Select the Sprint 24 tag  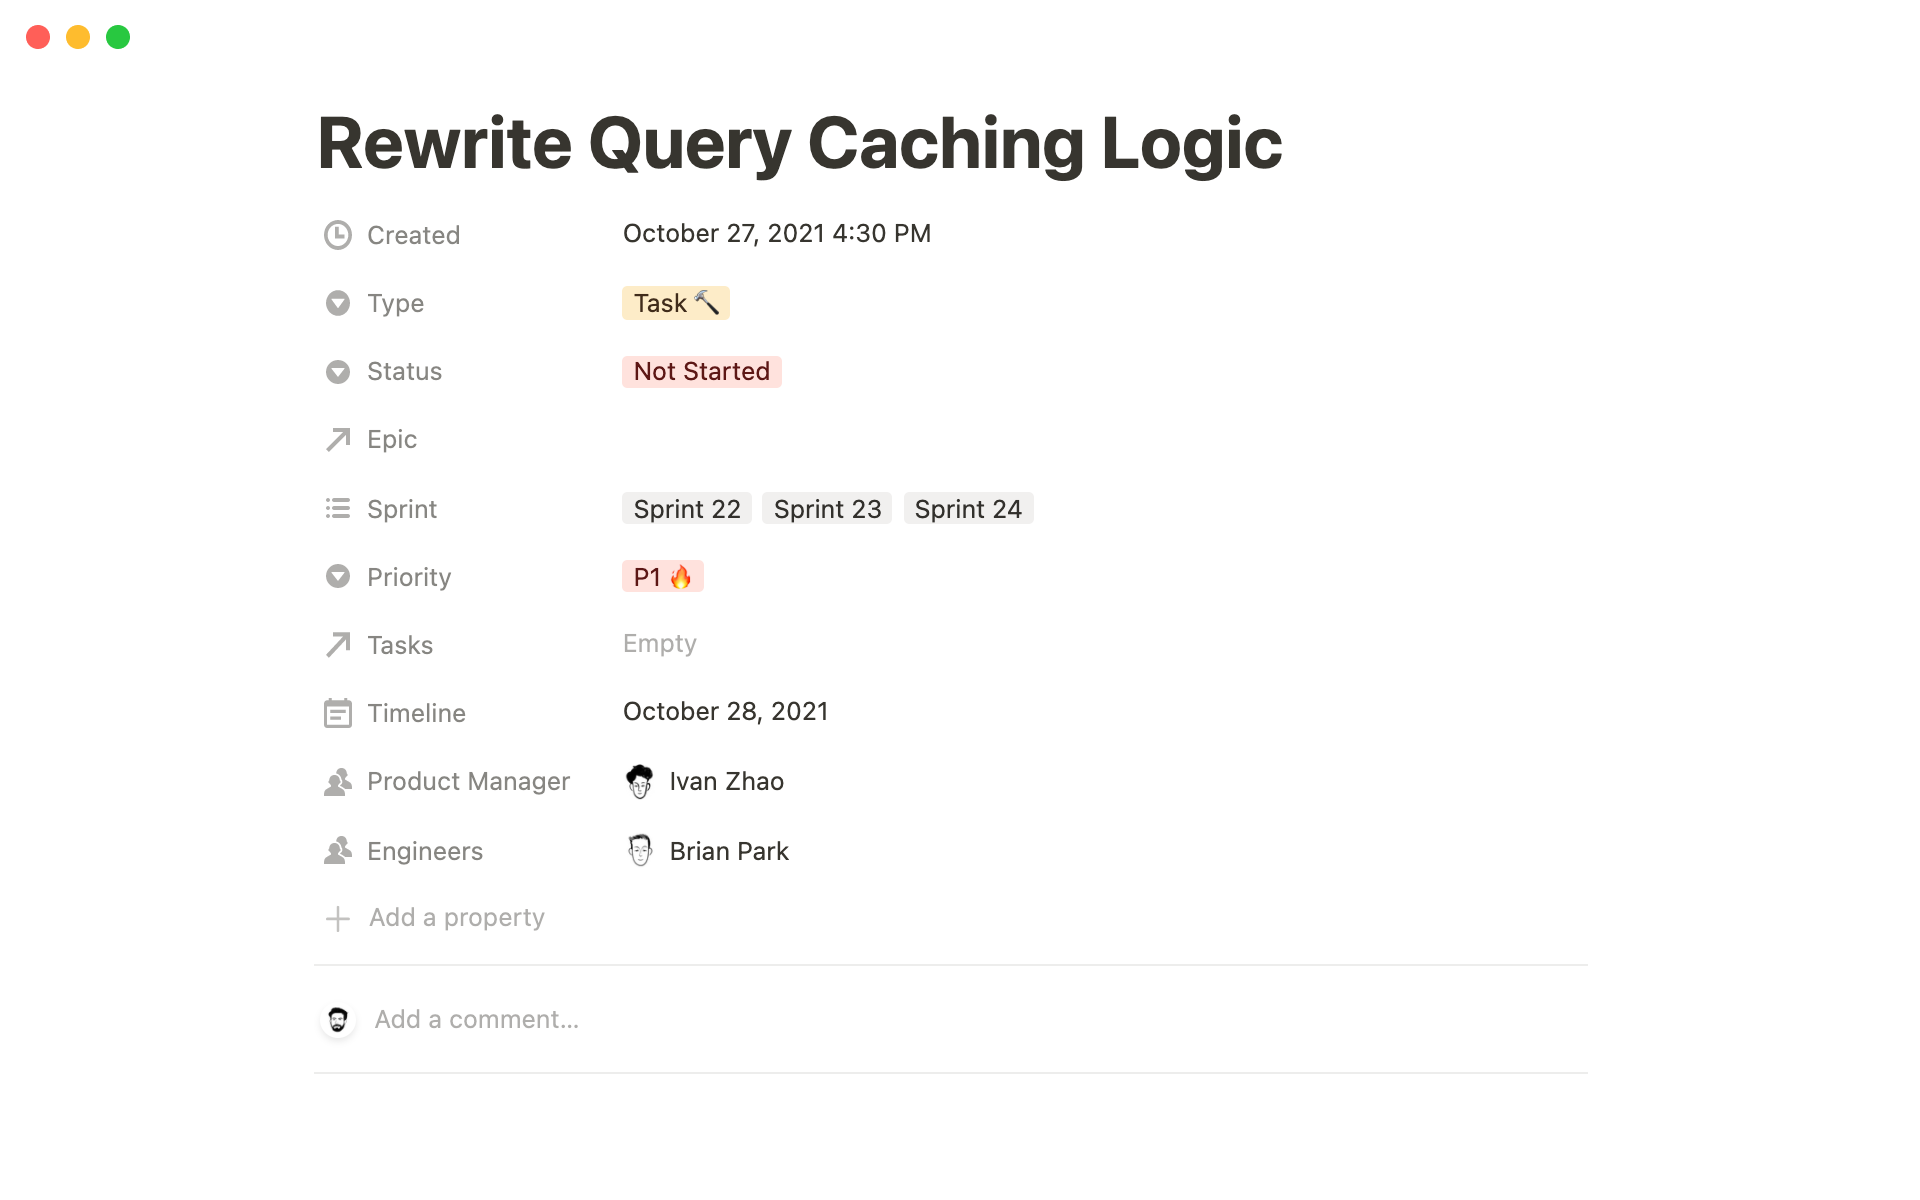point(968,509)
